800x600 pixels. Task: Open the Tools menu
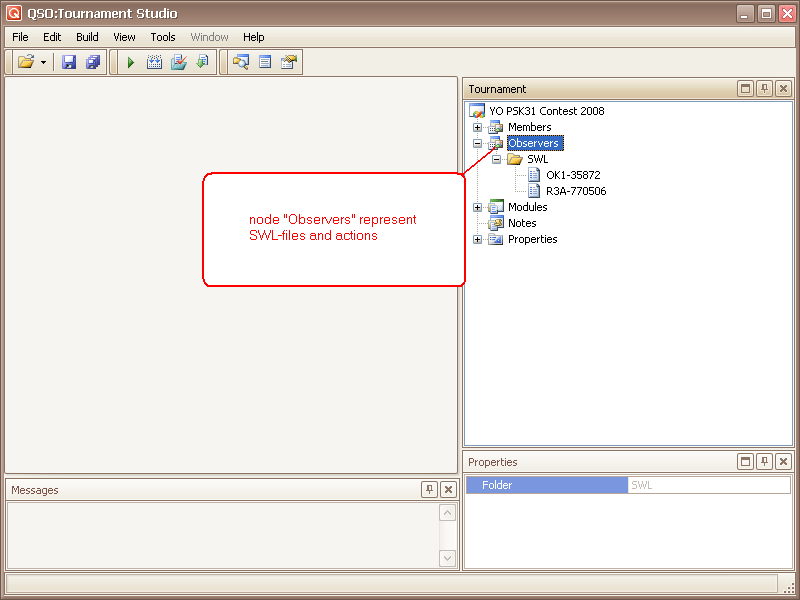[x=163, y=37]
